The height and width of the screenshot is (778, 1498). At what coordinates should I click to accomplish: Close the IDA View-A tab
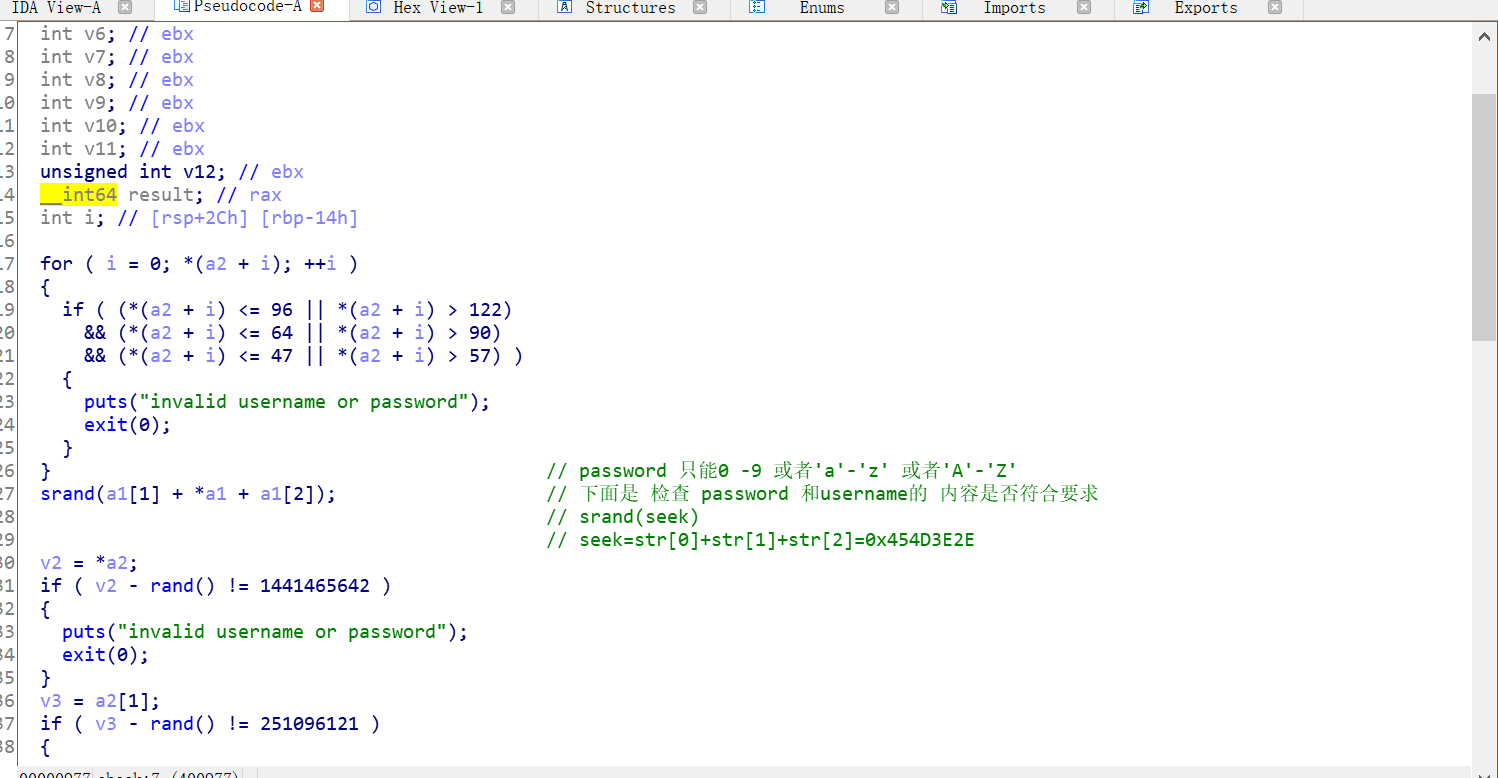pyautogui.click(x=124, y=8)
